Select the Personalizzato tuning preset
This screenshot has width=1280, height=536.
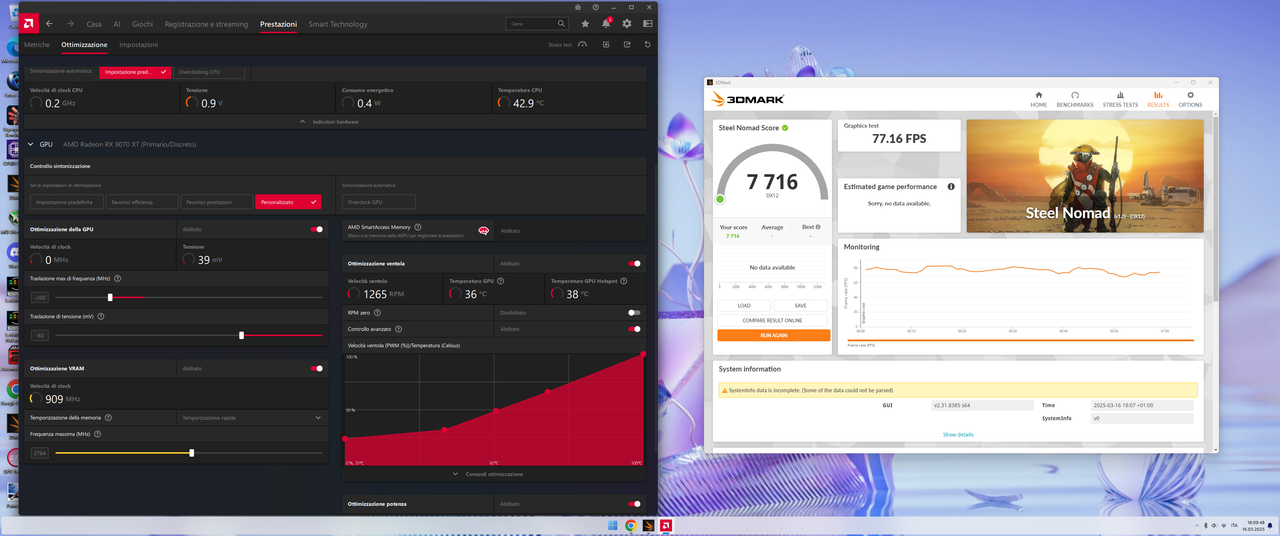click(x=288, y=202)
